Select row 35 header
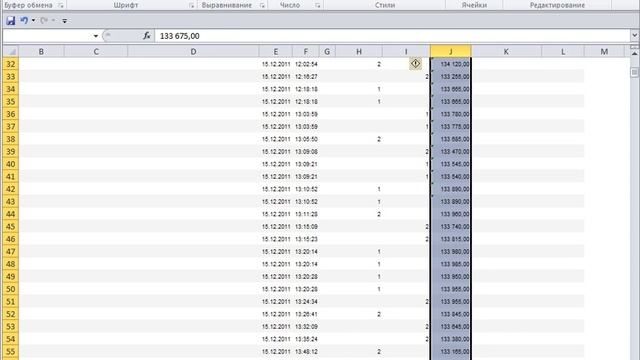 pos(11,102)
